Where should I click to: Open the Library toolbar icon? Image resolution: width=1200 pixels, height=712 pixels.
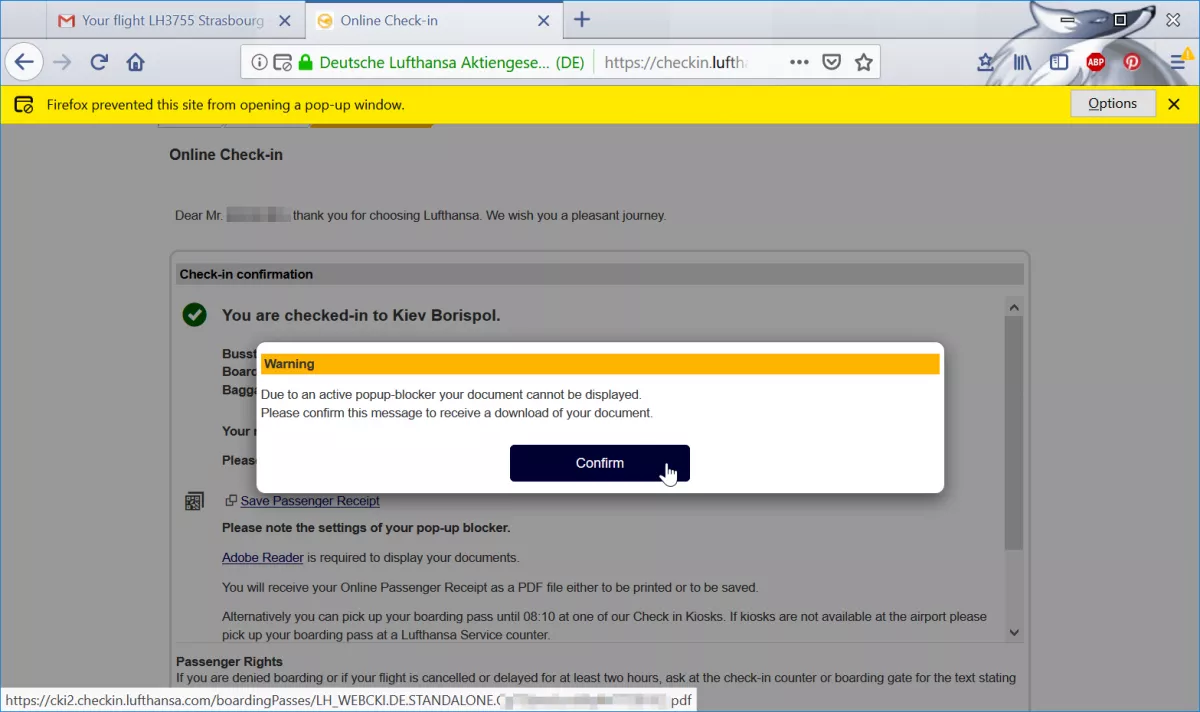[1022, 62]
